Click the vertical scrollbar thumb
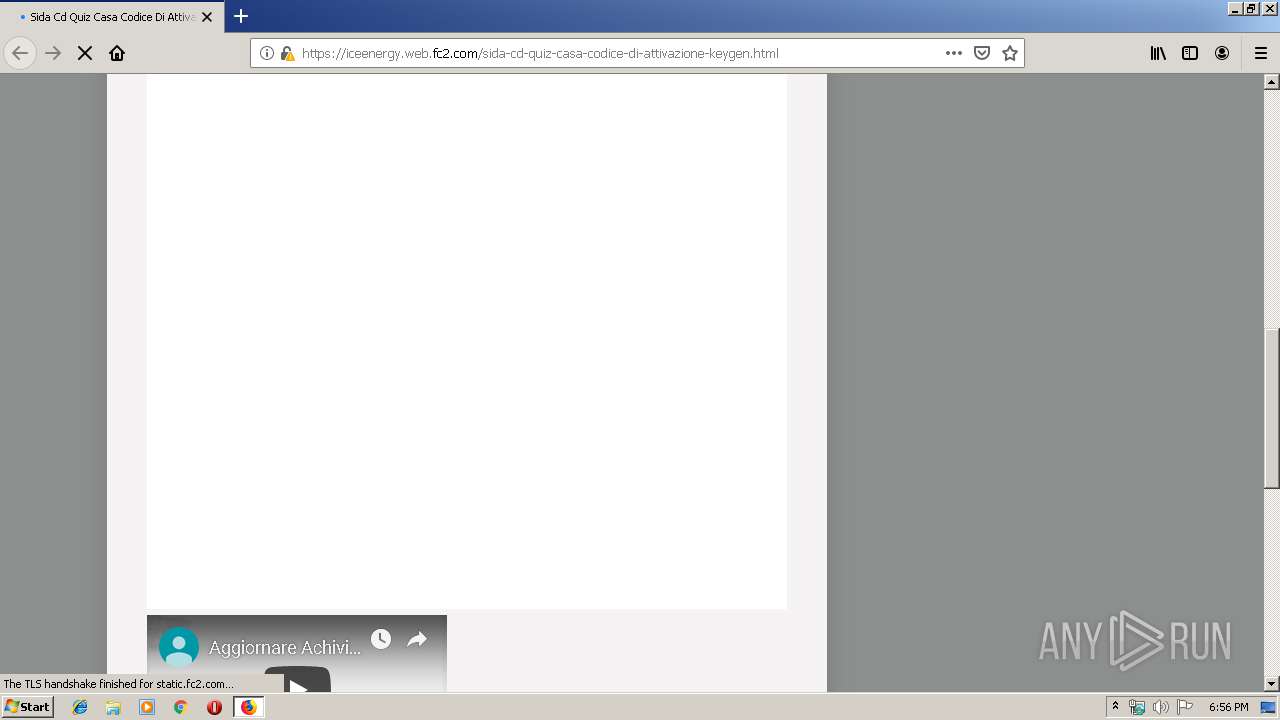The width and height of the screenshot is (1280, 720). pyautogui.click(x=1272, y=408)
